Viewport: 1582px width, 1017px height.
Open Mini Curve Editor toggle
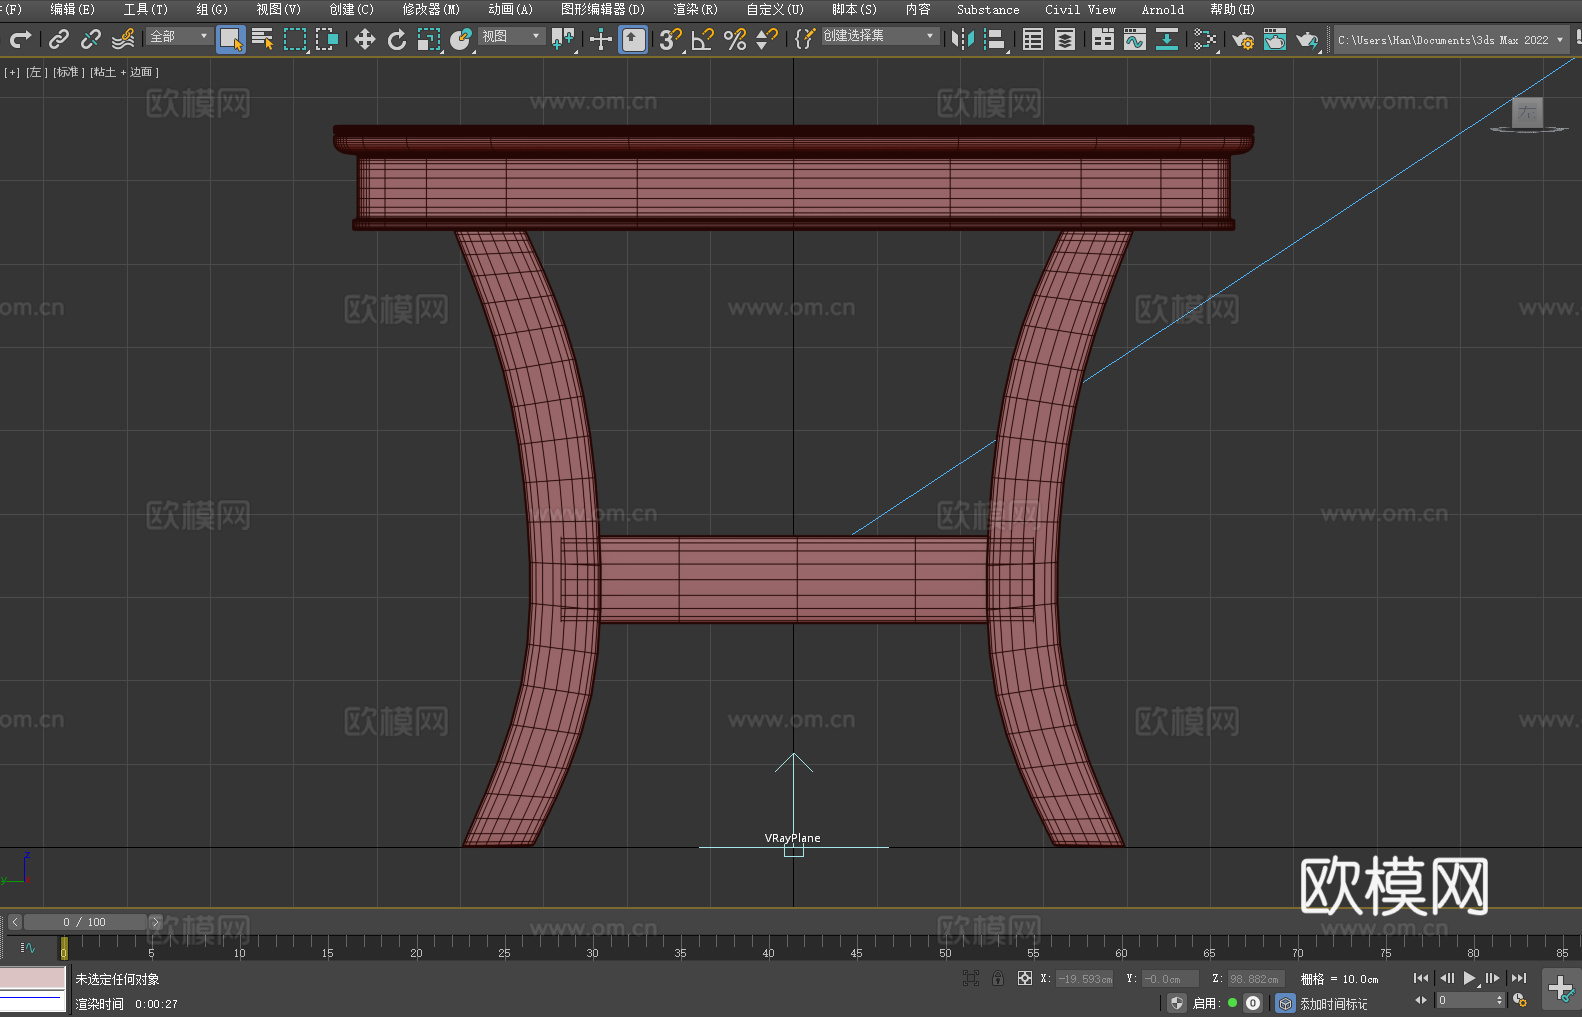27,947
